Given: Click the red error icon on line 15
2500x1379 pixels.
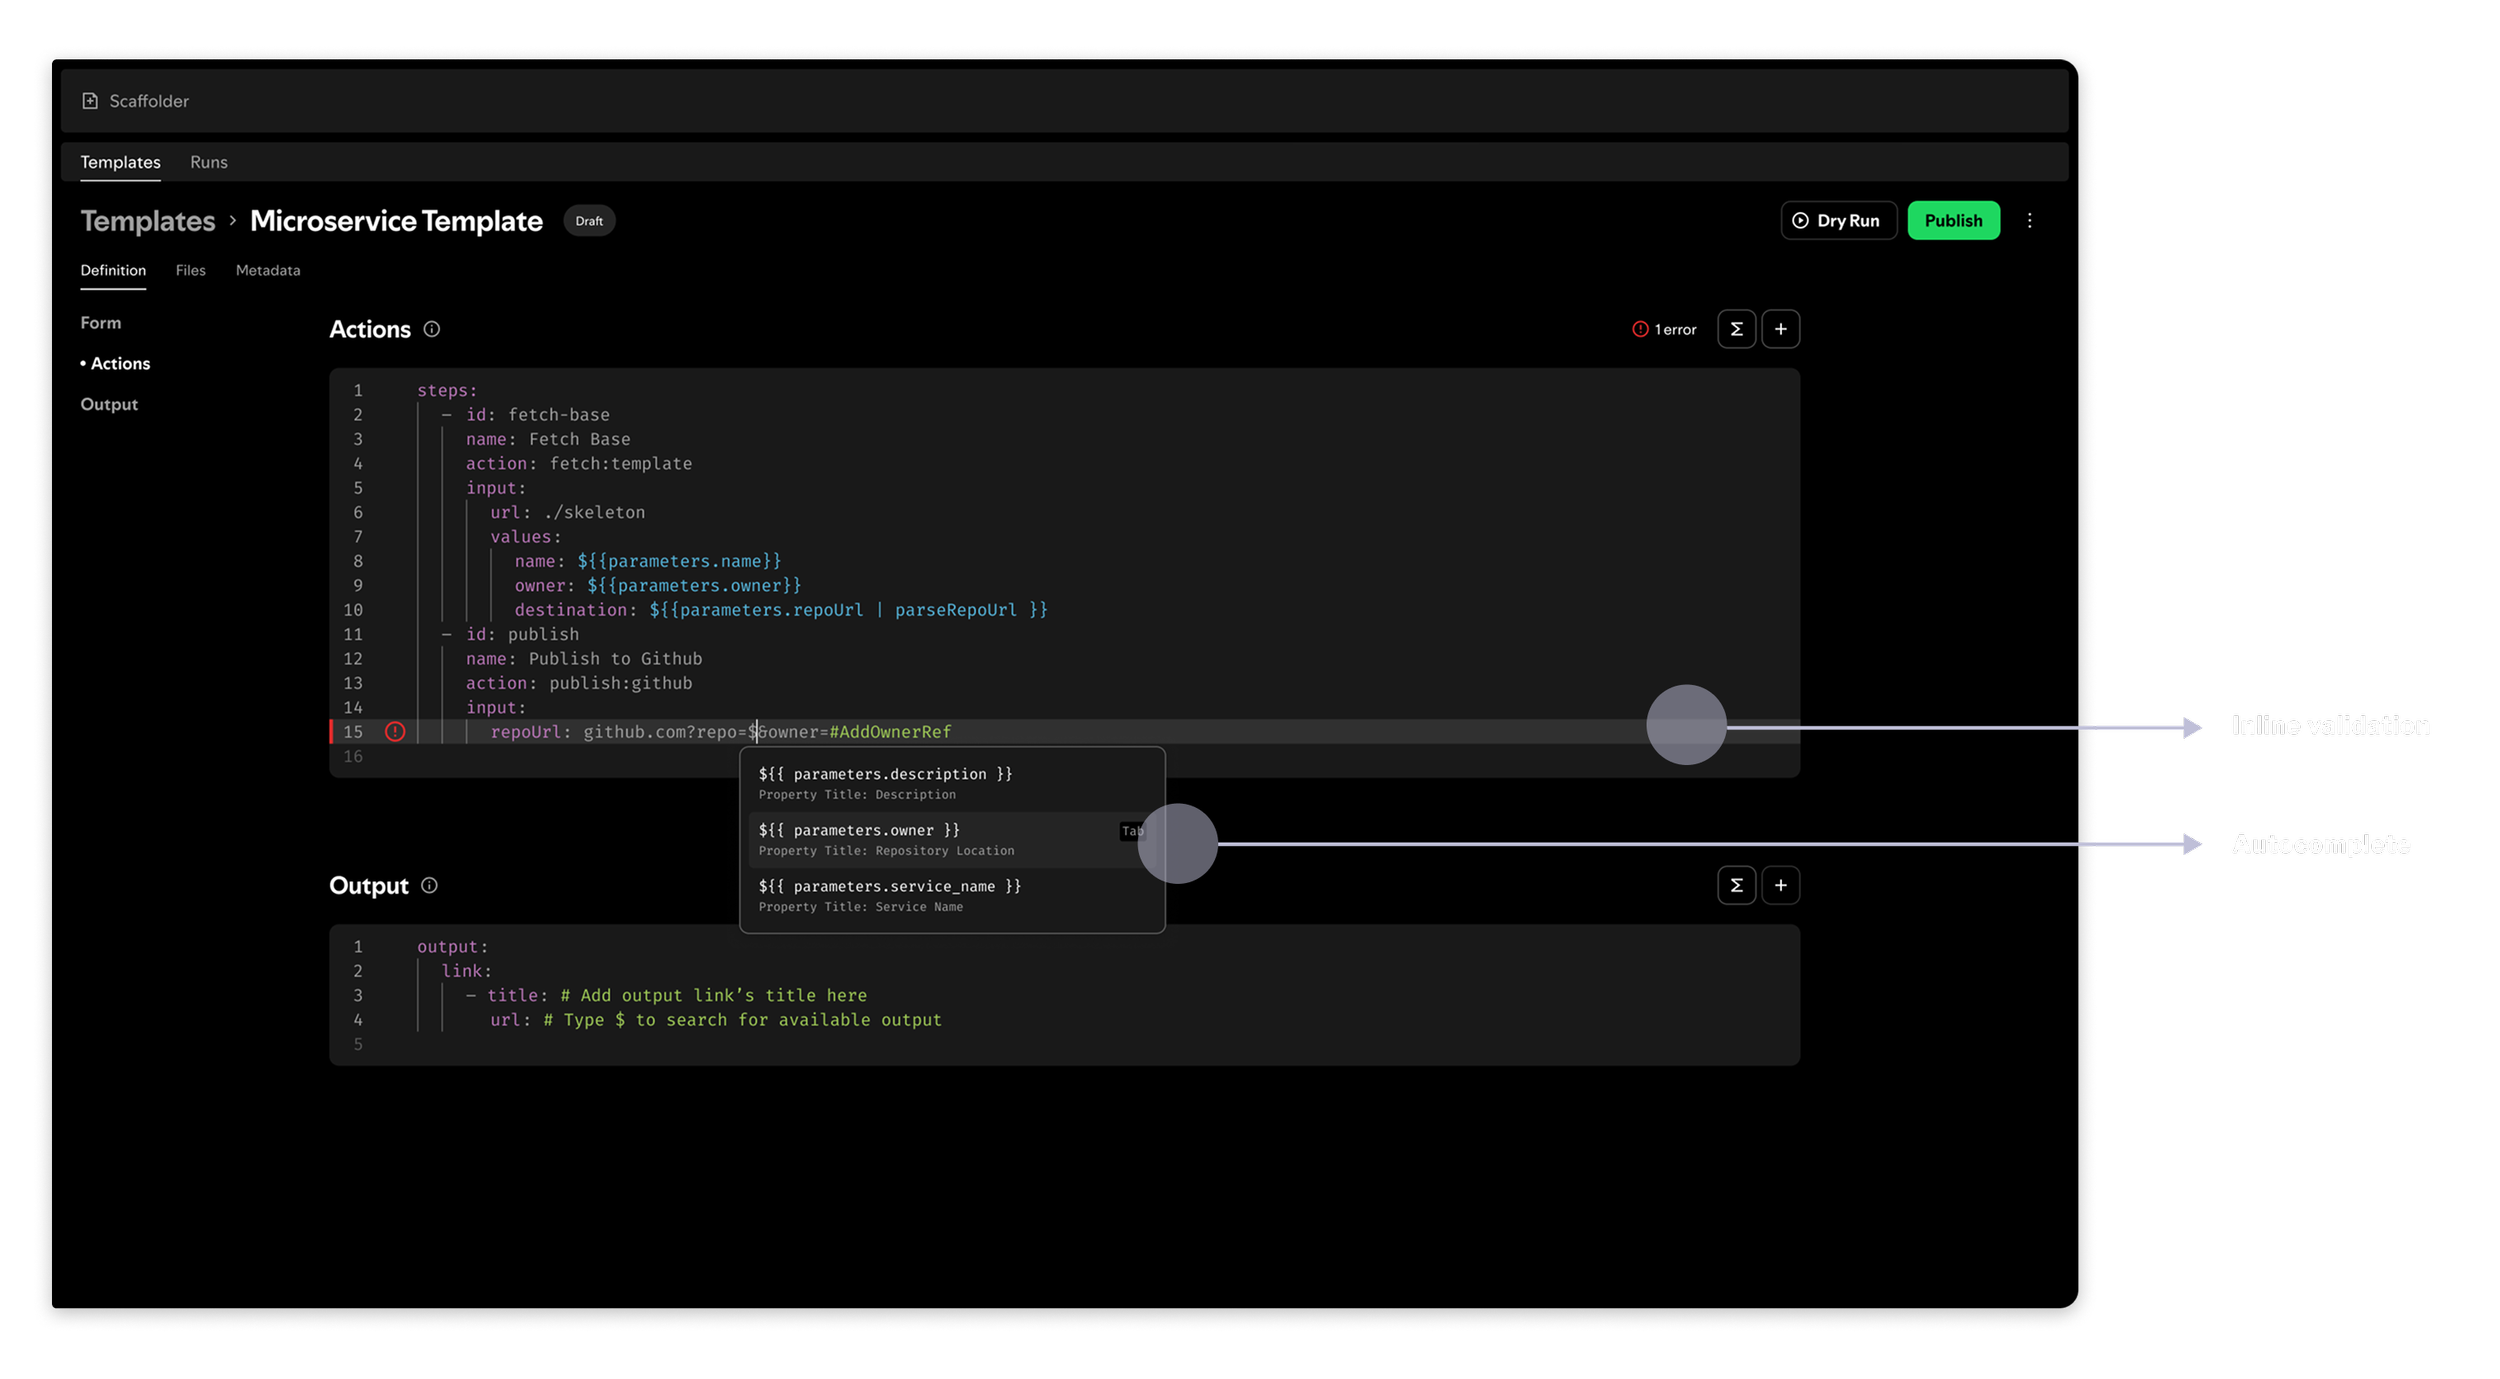Looking at the screenshot, I should pyautogui.click(x=395, y=732).
